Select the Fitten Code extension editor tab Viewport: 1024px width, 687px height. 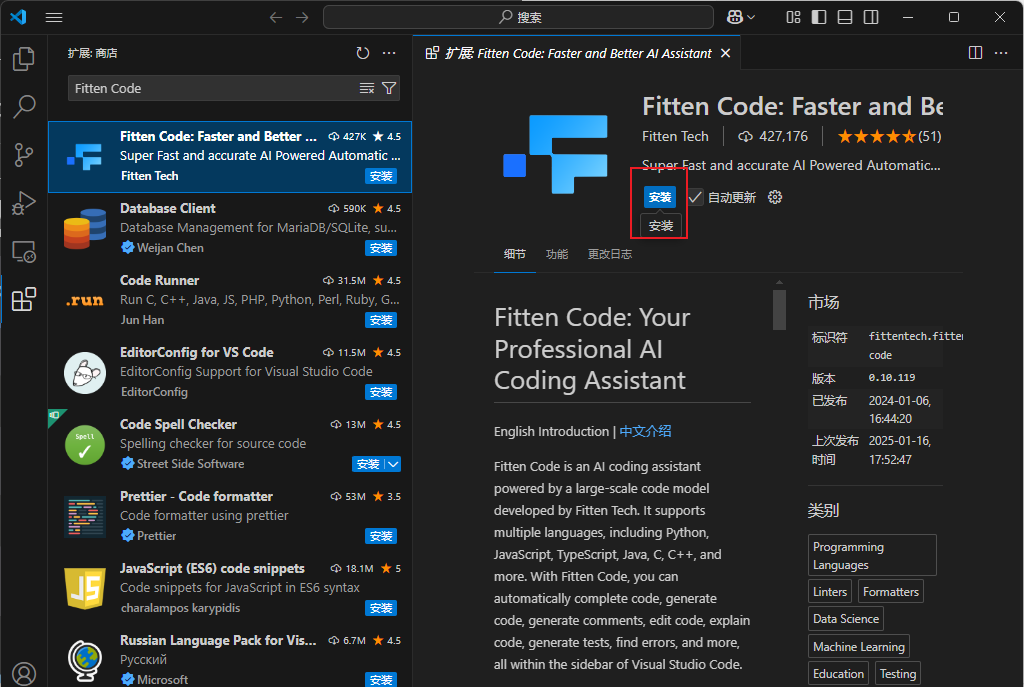577,53
